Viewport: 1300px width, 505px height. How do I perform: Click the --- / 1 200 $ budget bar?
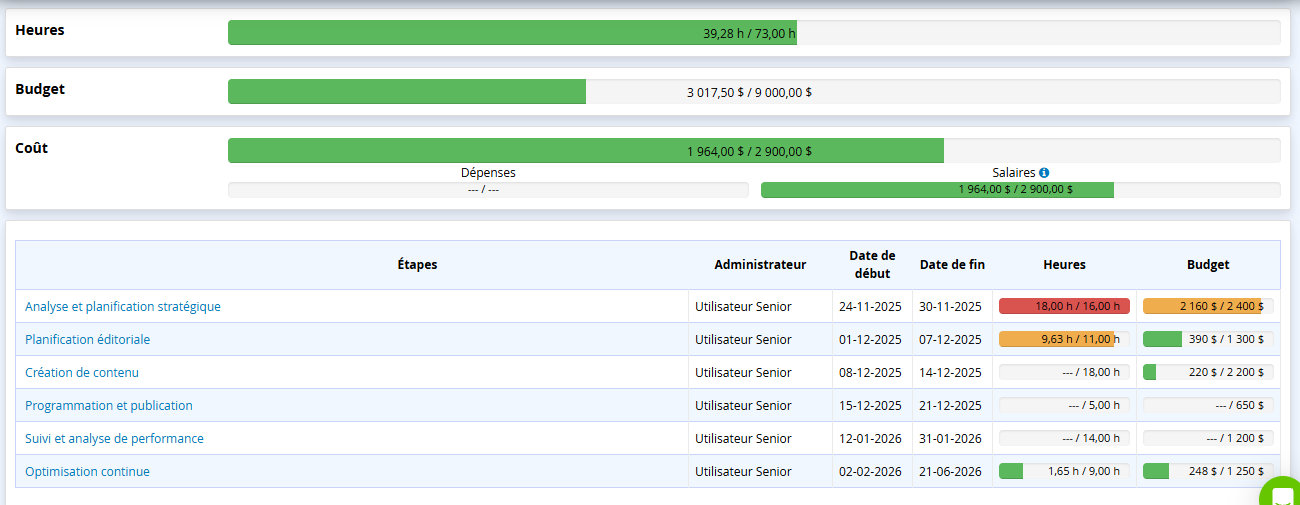1208,439
